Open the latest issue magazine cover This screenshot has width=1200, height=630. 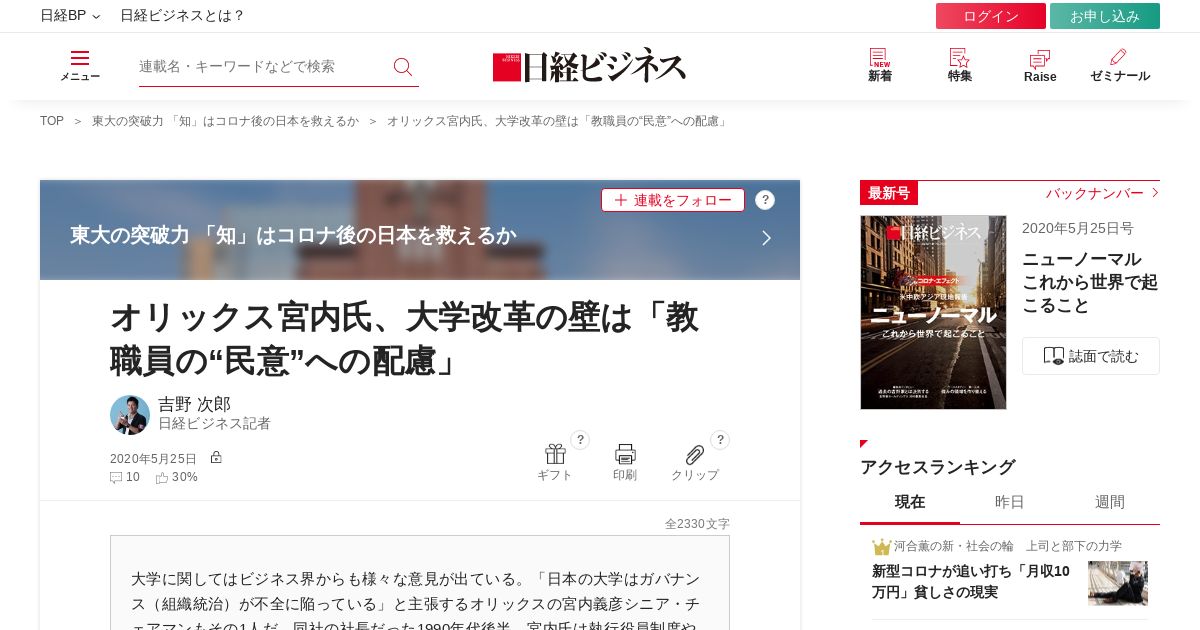click(x=933, y=312)
